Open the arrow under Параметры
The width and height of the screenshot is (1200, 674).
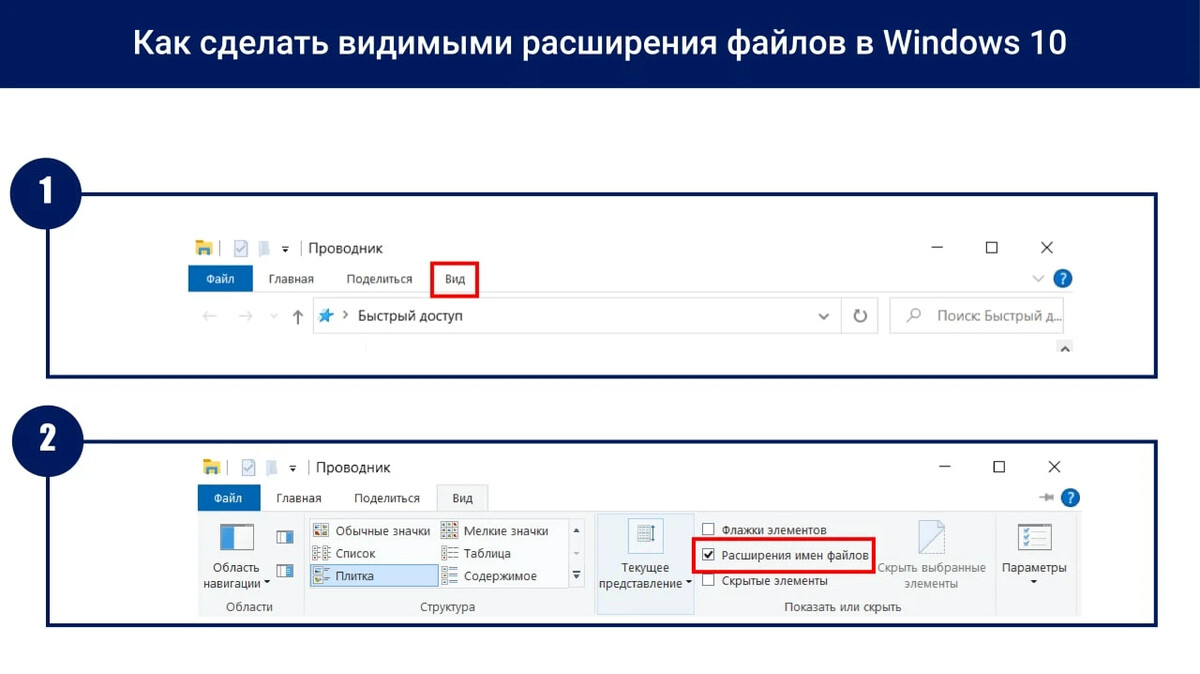tap(1034, 582)
